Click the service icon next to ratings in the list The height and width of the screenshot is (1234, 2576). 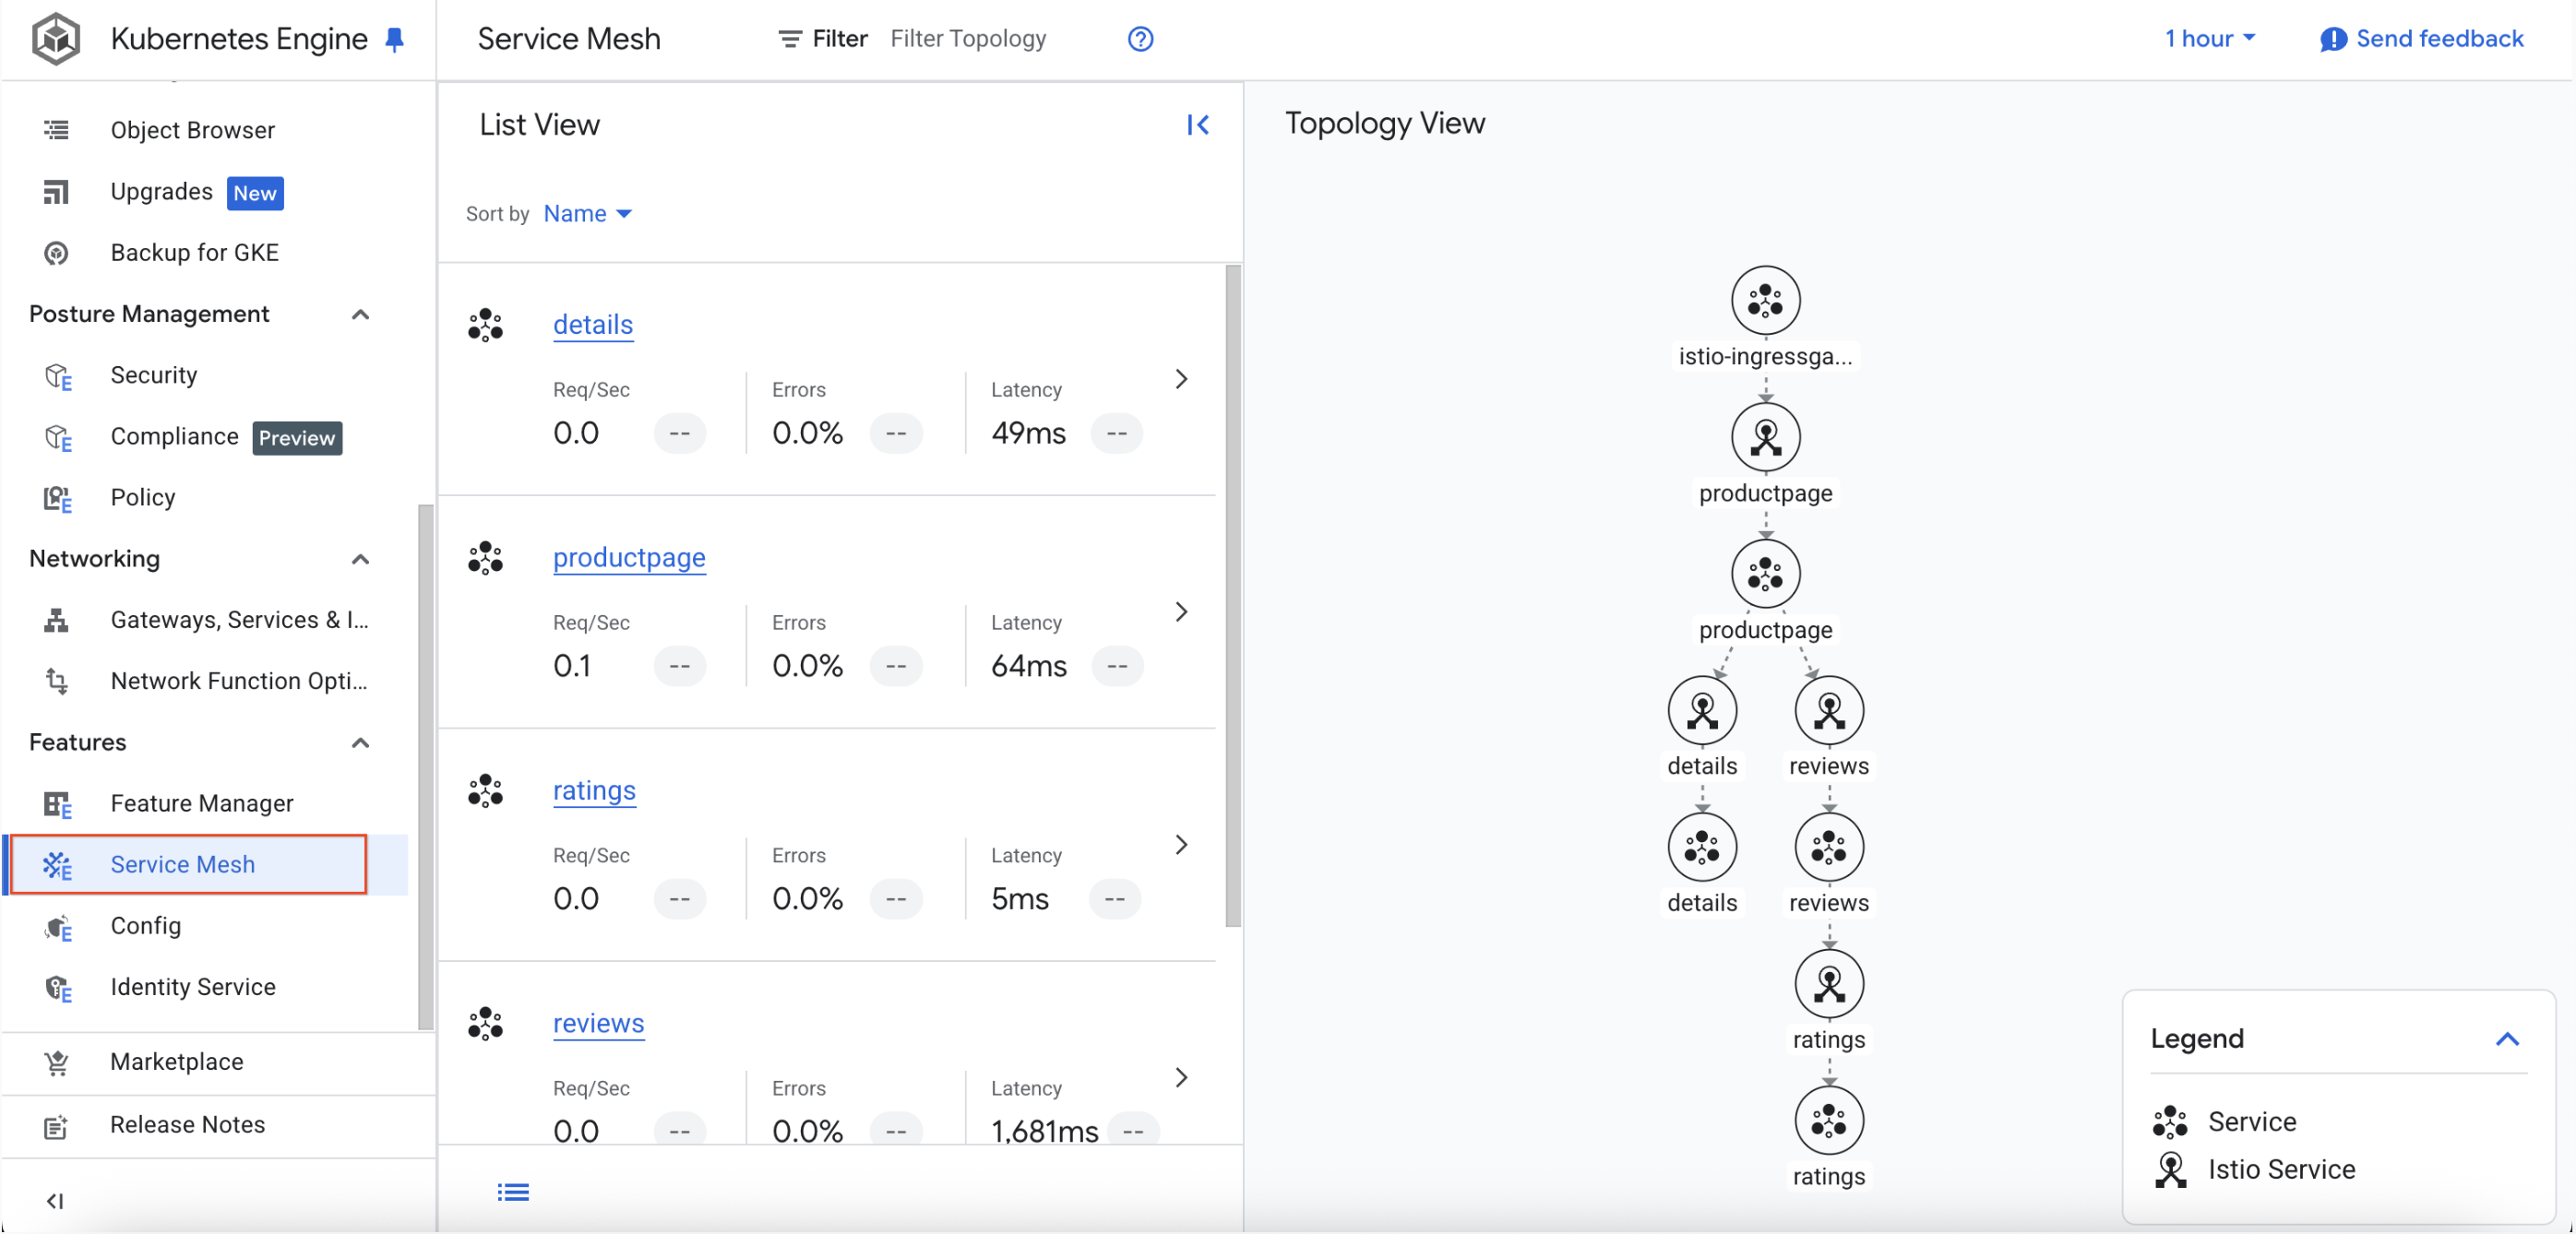(x=486, y=791)
